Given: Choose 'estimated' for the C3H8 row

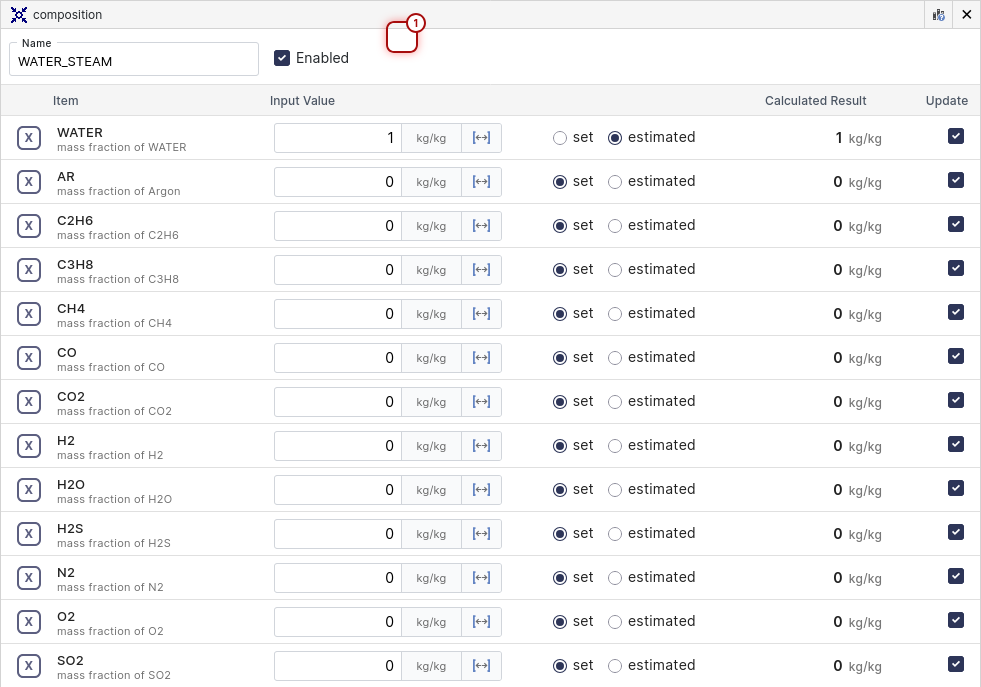Looking at the screenshot, I should [x=615, y=270].
